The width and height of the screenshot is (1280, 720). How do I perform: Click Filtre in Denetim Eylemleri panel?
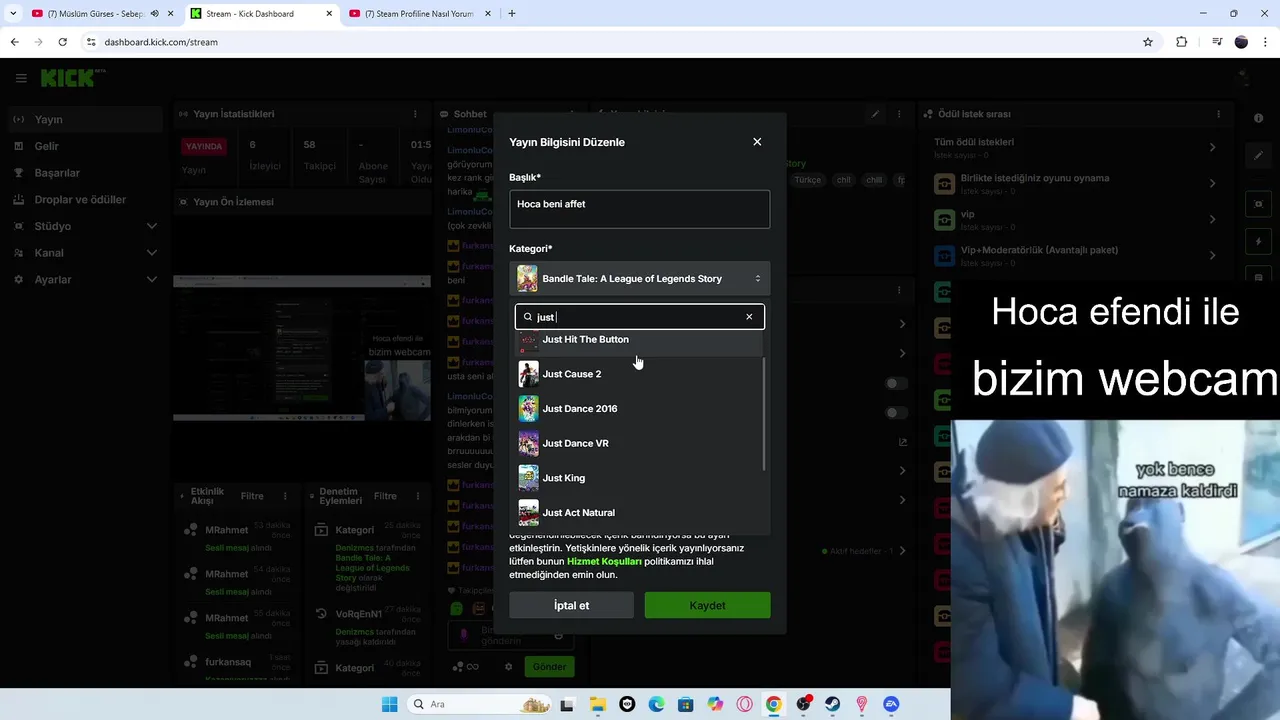[385, 496]
